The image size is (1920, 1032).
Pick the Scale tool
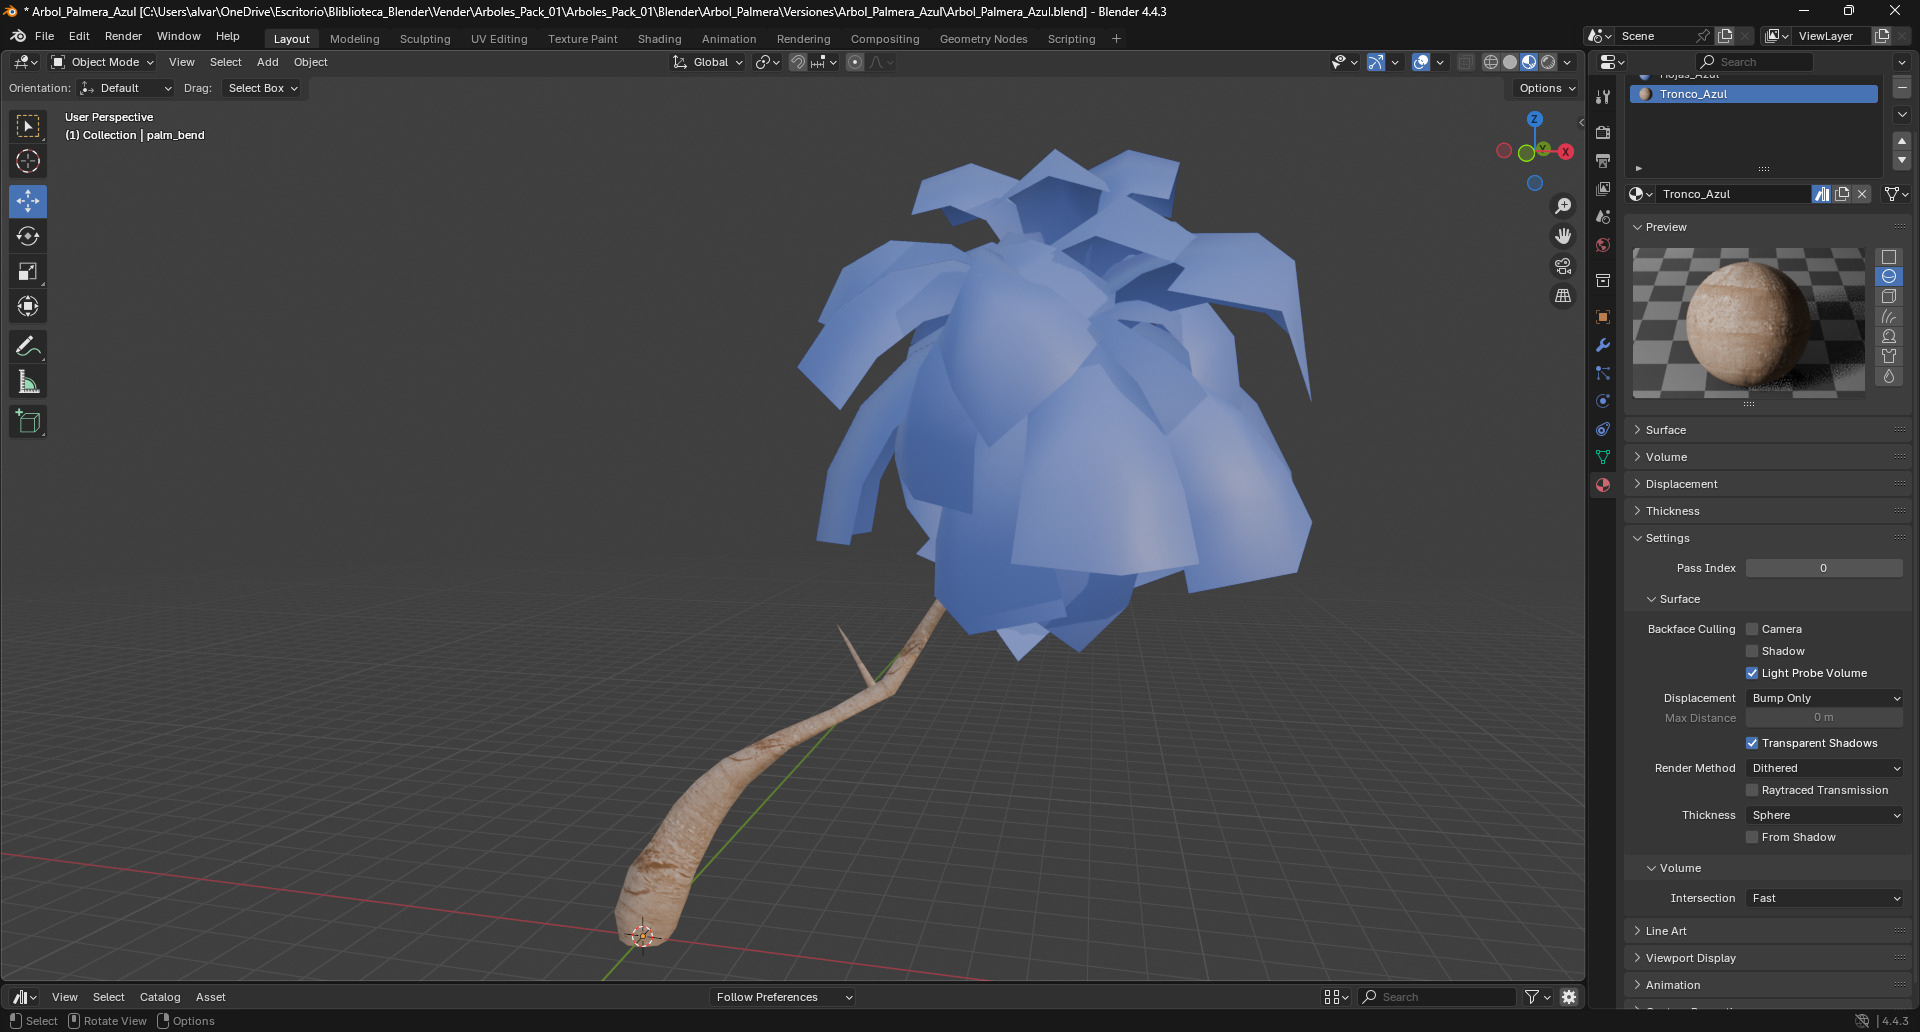point(28,271)
